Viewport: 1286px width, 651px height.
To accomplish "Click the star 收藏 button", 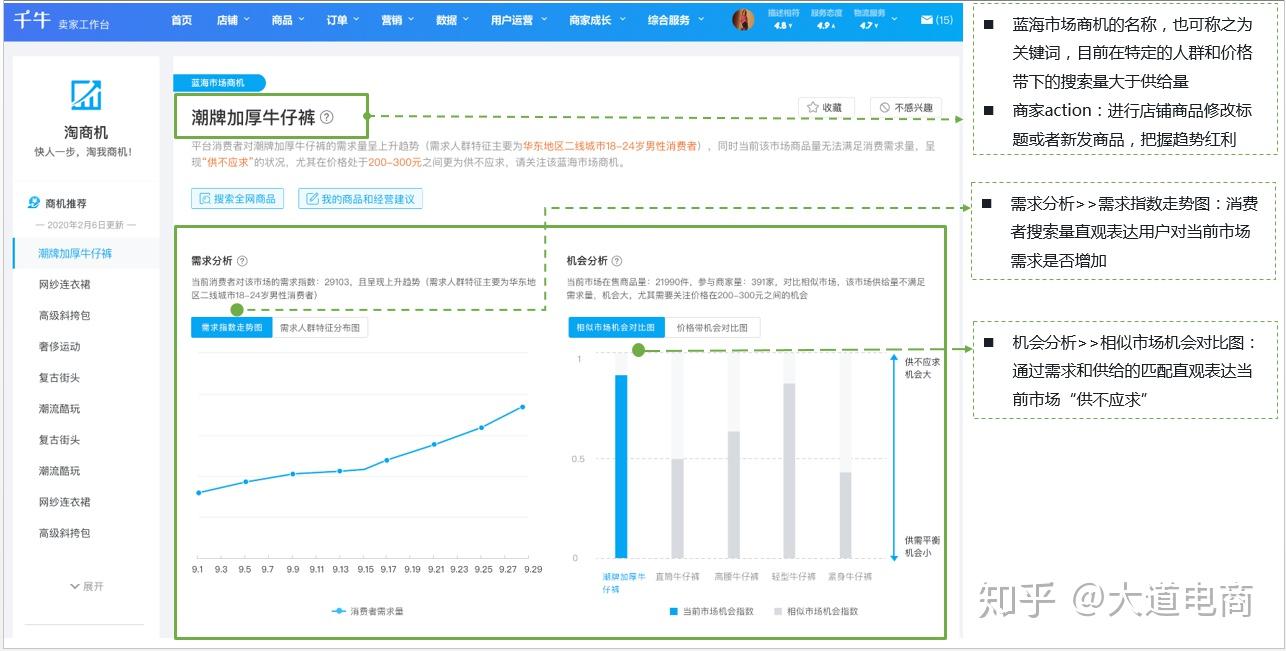I will pyautogui.click(x=826, y=107).
